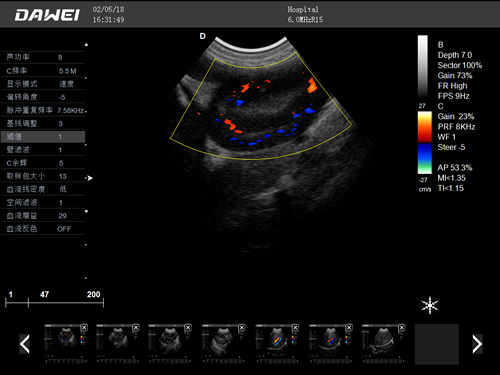The height and width of the screenshot is (375, 500).
Task: Select the 血流增益 29 flow gain row
Action: click(x=43, y=216)
